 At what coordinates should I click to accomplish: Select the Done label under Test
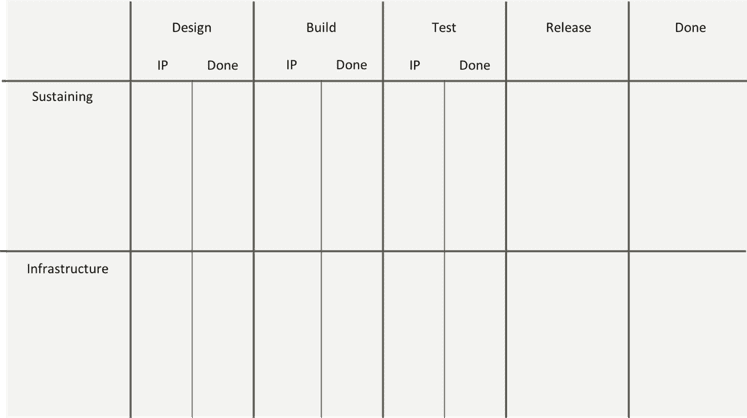point(474,65)
